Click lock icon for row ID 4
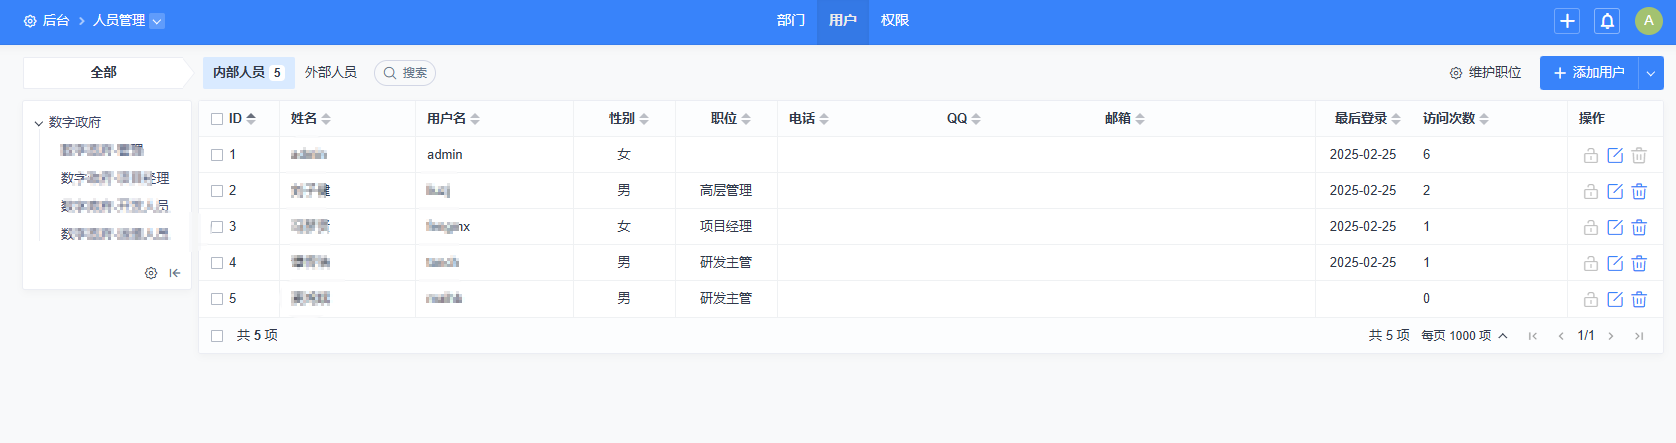The image size is (1676, 443). pos(1591,263)
